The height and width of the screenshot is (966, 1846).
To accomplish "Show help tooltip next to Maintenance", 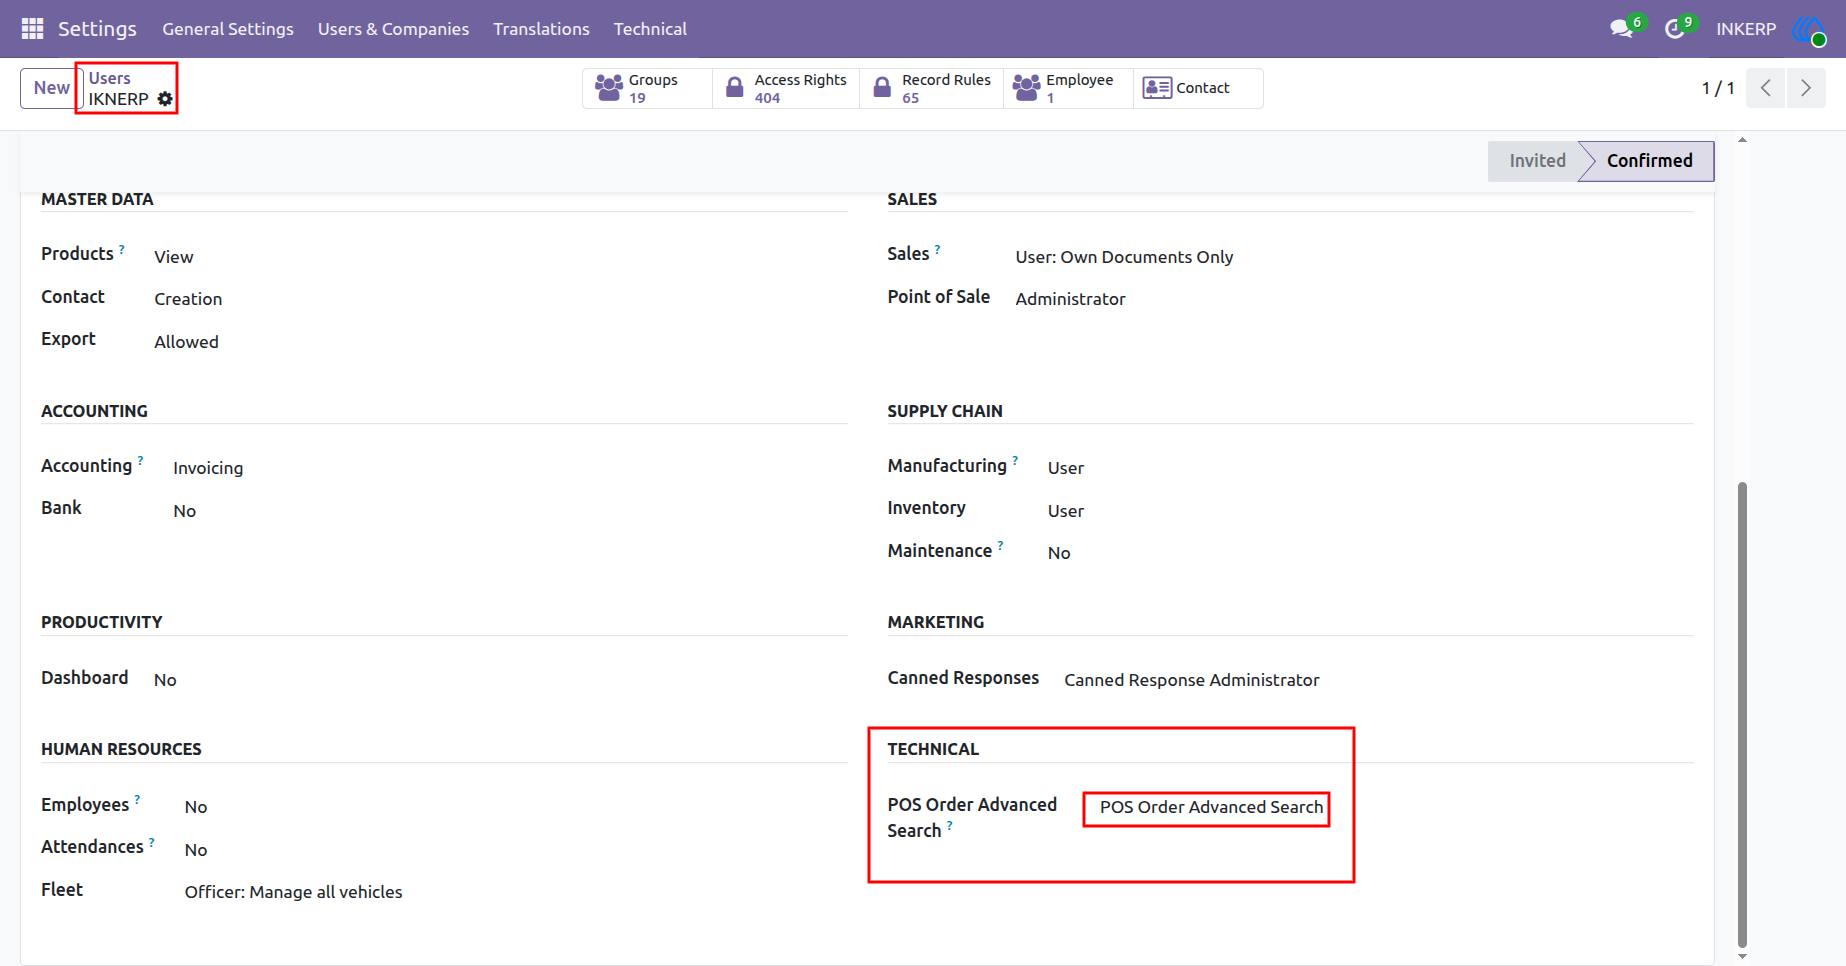I will [x=1000, y=546].
